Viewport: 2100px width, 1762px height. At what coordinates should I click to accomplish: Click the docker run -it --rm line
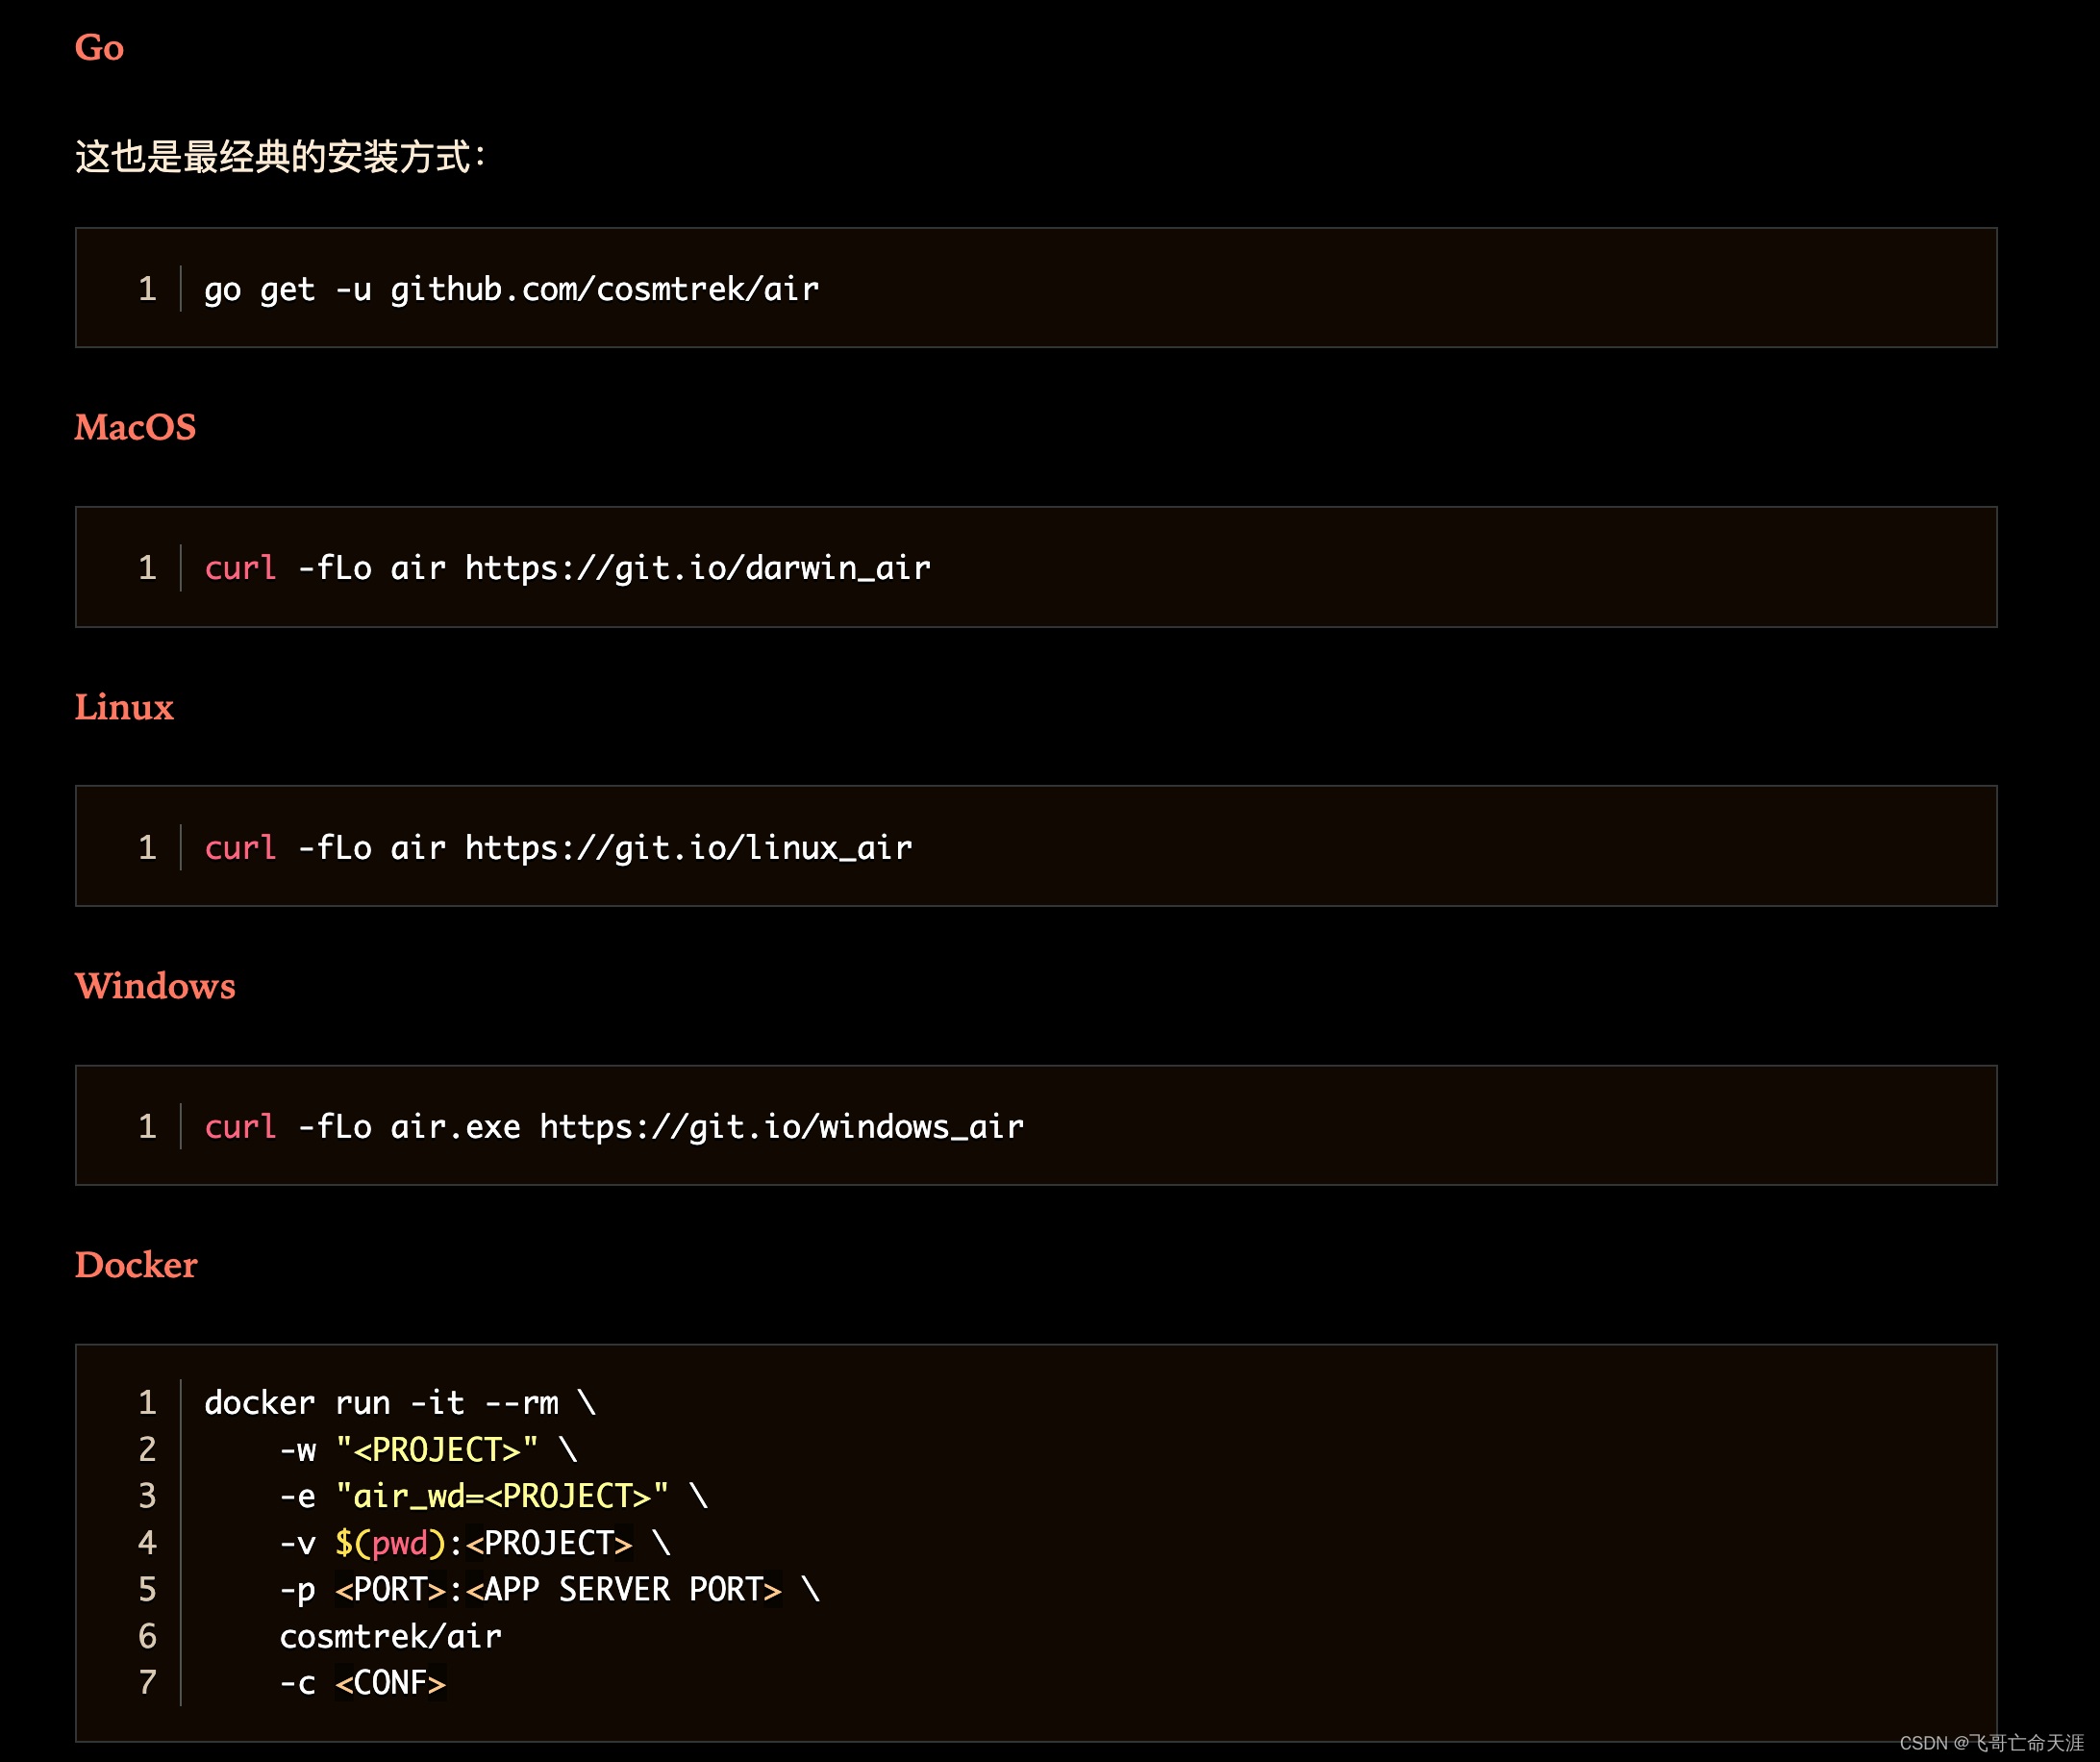pyautogui.click(x=400, y=1403)
